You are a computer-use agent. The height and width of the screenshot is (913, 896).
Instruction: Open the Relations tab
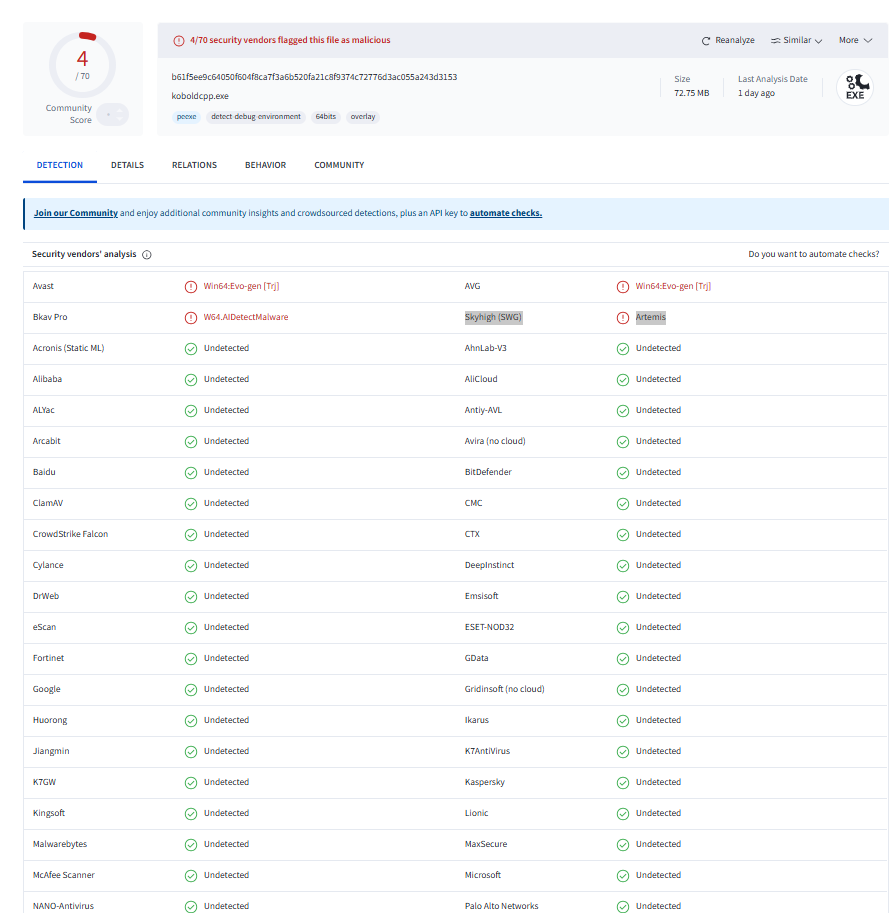point(194,165)
